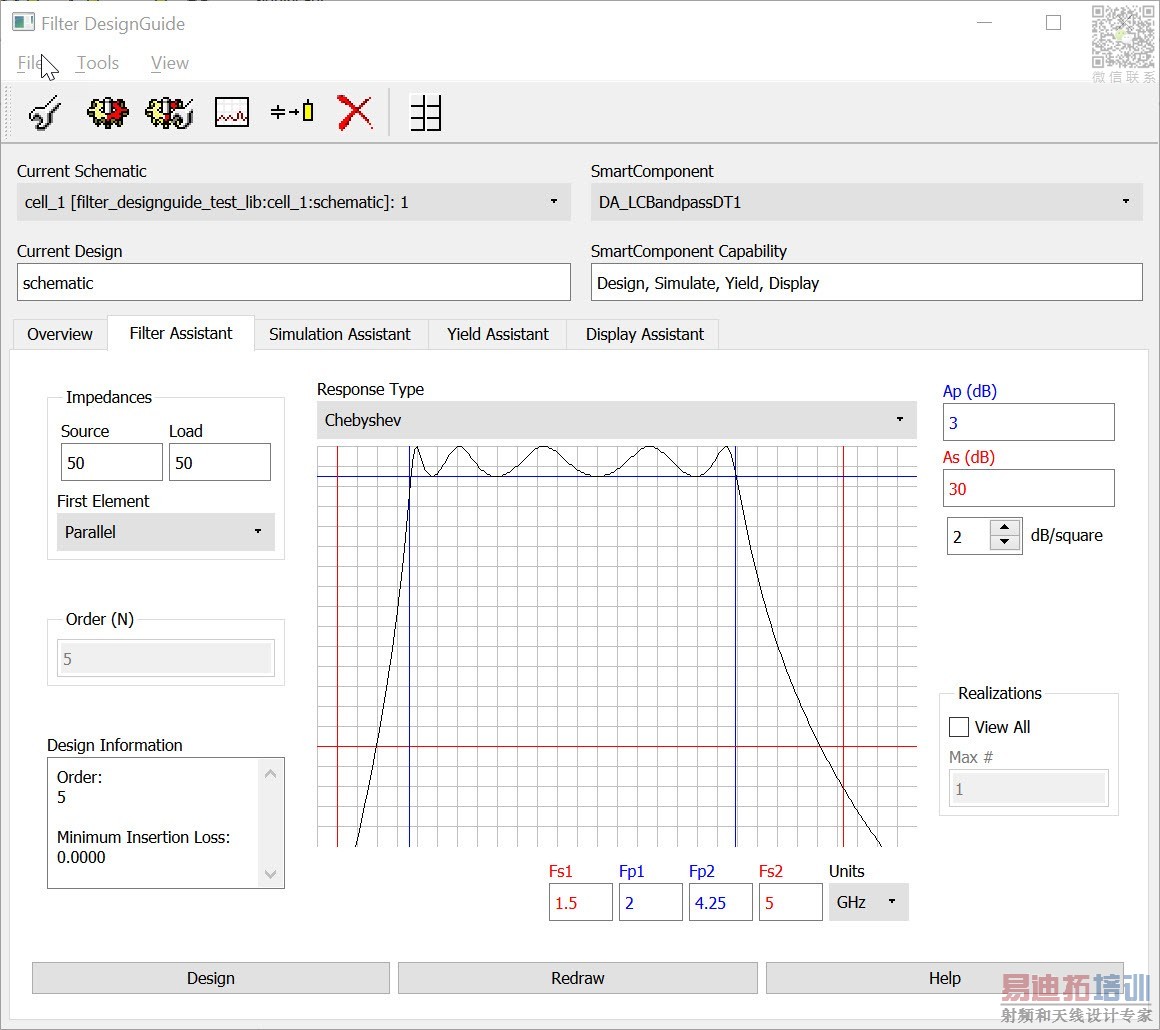
Task: Click the Filter DesignGuide title bar app icon
Action: click(23, 22)
